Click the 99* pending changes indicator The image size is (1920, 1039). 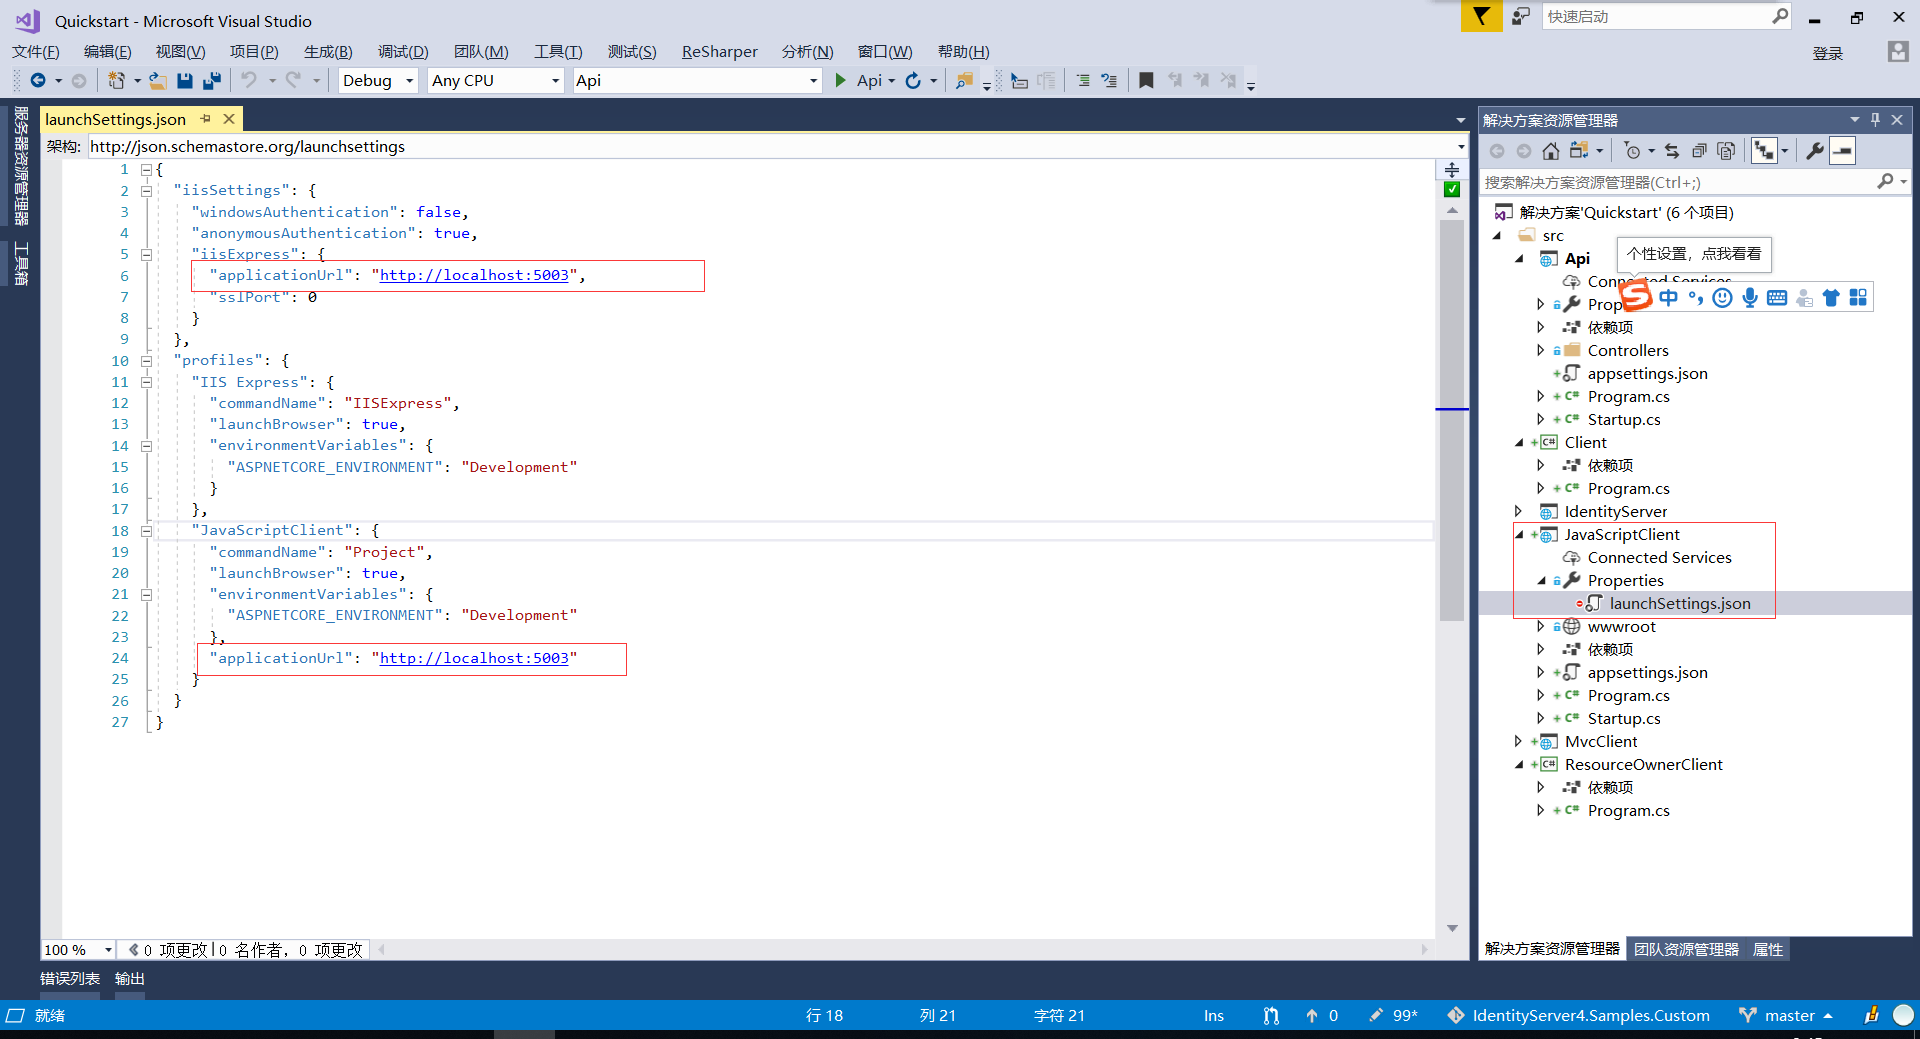tap(1393, 1015)
